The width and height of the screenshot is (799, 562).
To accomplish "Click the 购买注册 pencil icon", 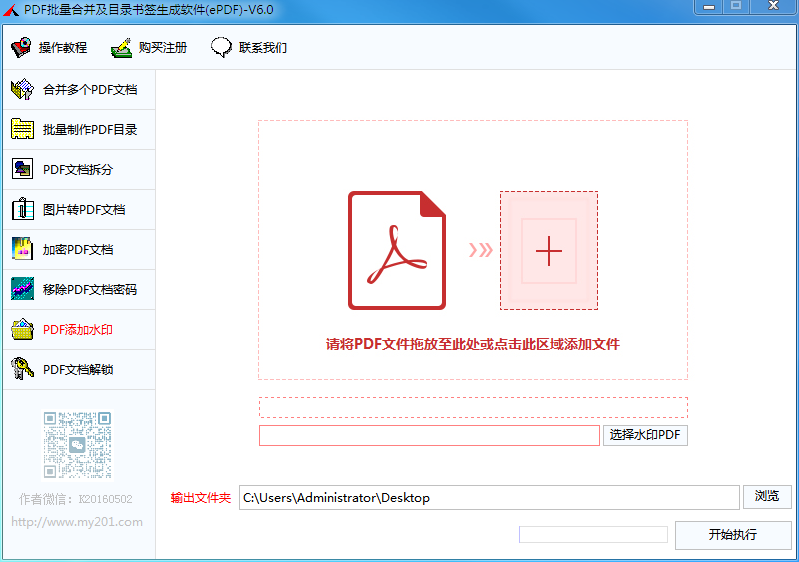I will tap(121, 48).
